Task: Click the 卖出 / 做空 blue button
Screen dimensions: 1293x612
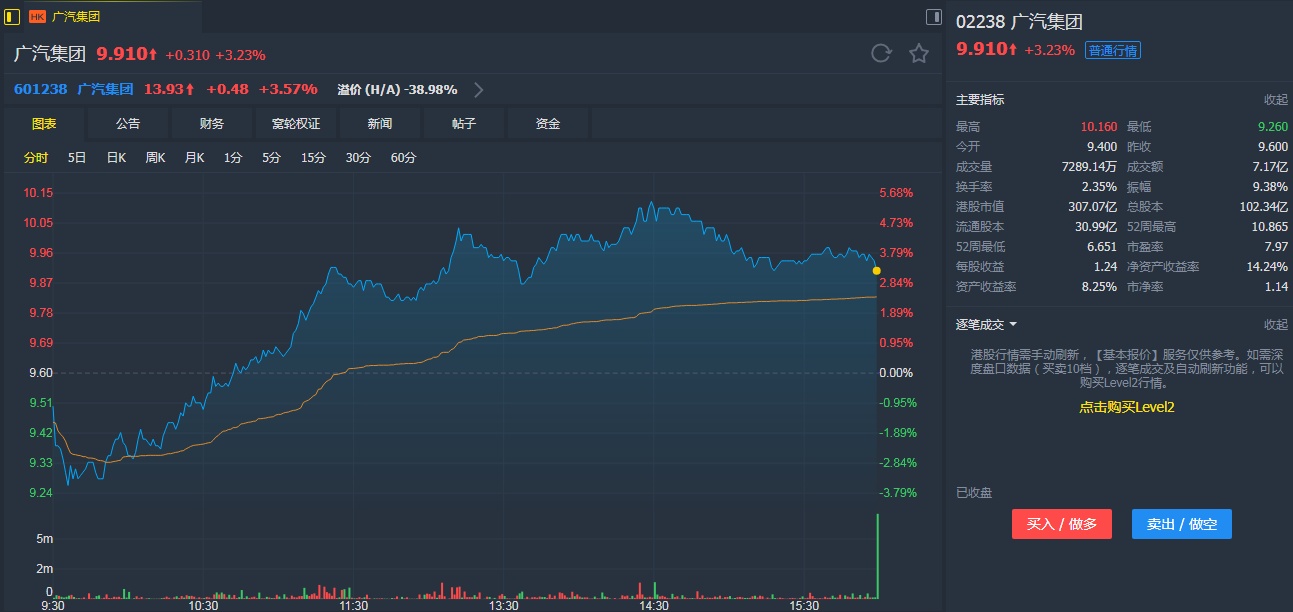Action: point(1181,524)
